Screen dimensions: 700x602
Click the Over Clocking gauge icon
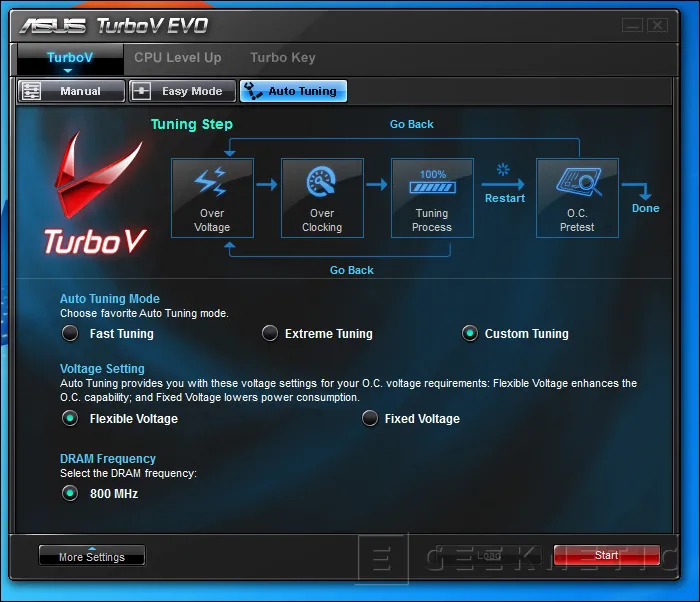tap(321, 181)
